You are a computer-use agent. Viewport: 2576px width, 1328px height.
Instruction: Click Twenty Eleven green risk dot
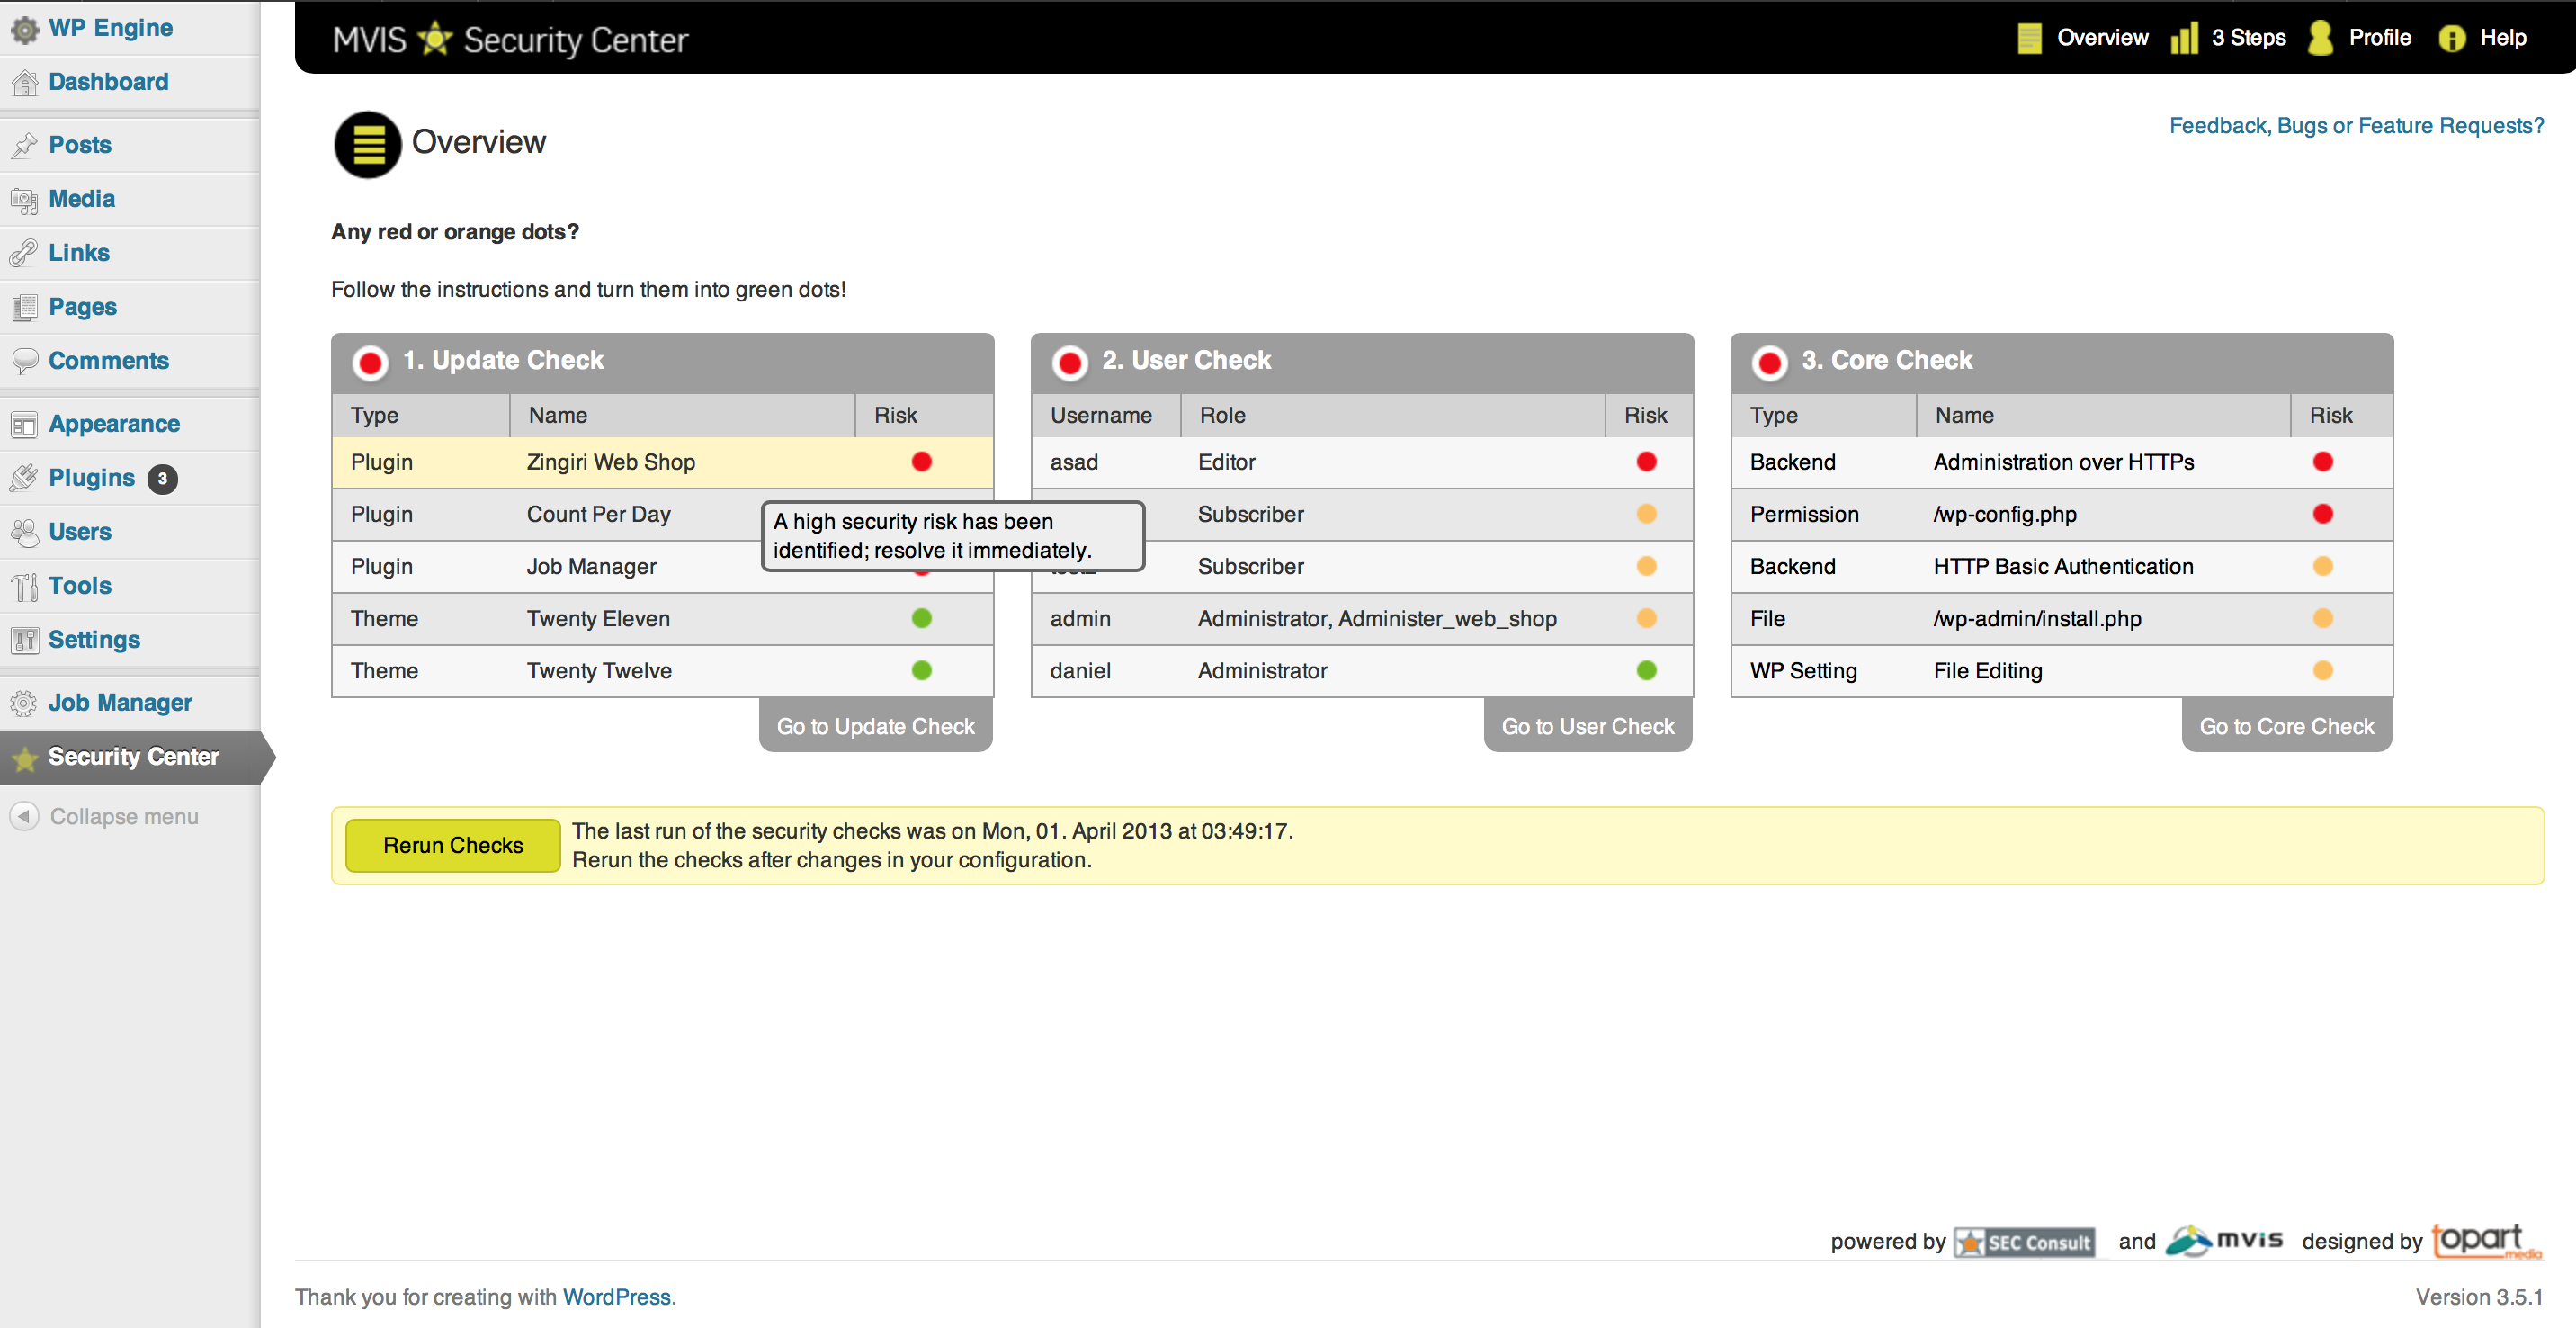click(922, 618)
